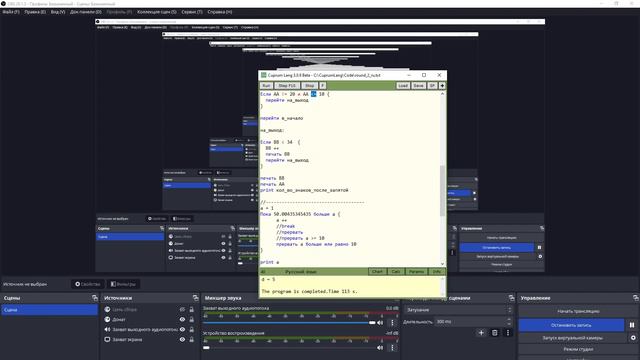Click the Свойства button under the main preview
The width and height of the screenshot is (640, 360).
click(87, 284)
